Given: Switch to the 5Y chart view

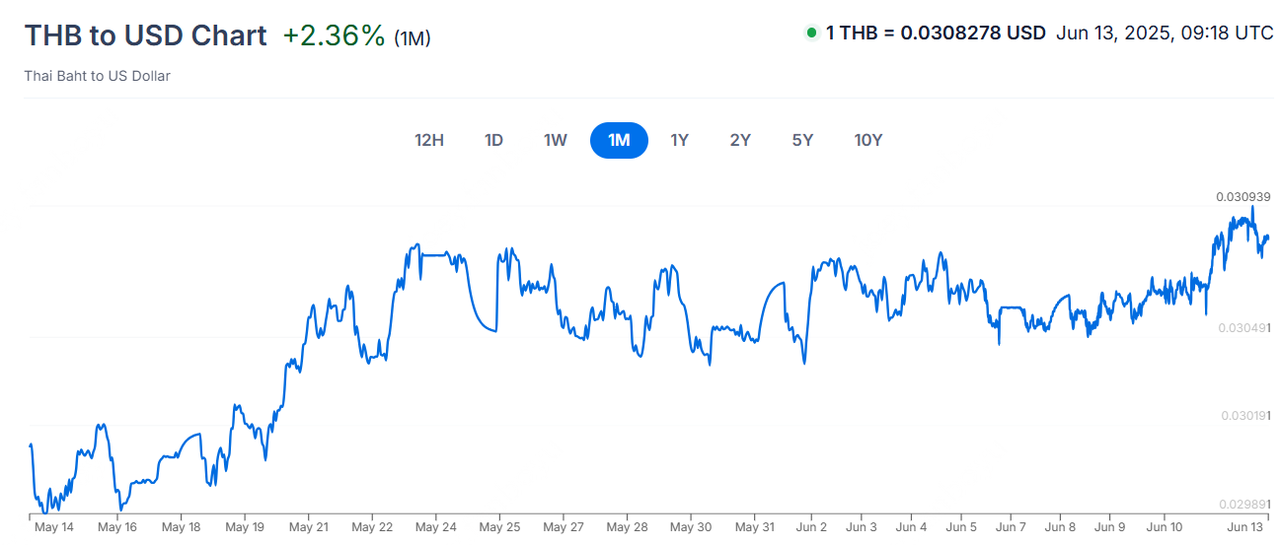Looking at the screenshot, I should (x=802, y=140).
